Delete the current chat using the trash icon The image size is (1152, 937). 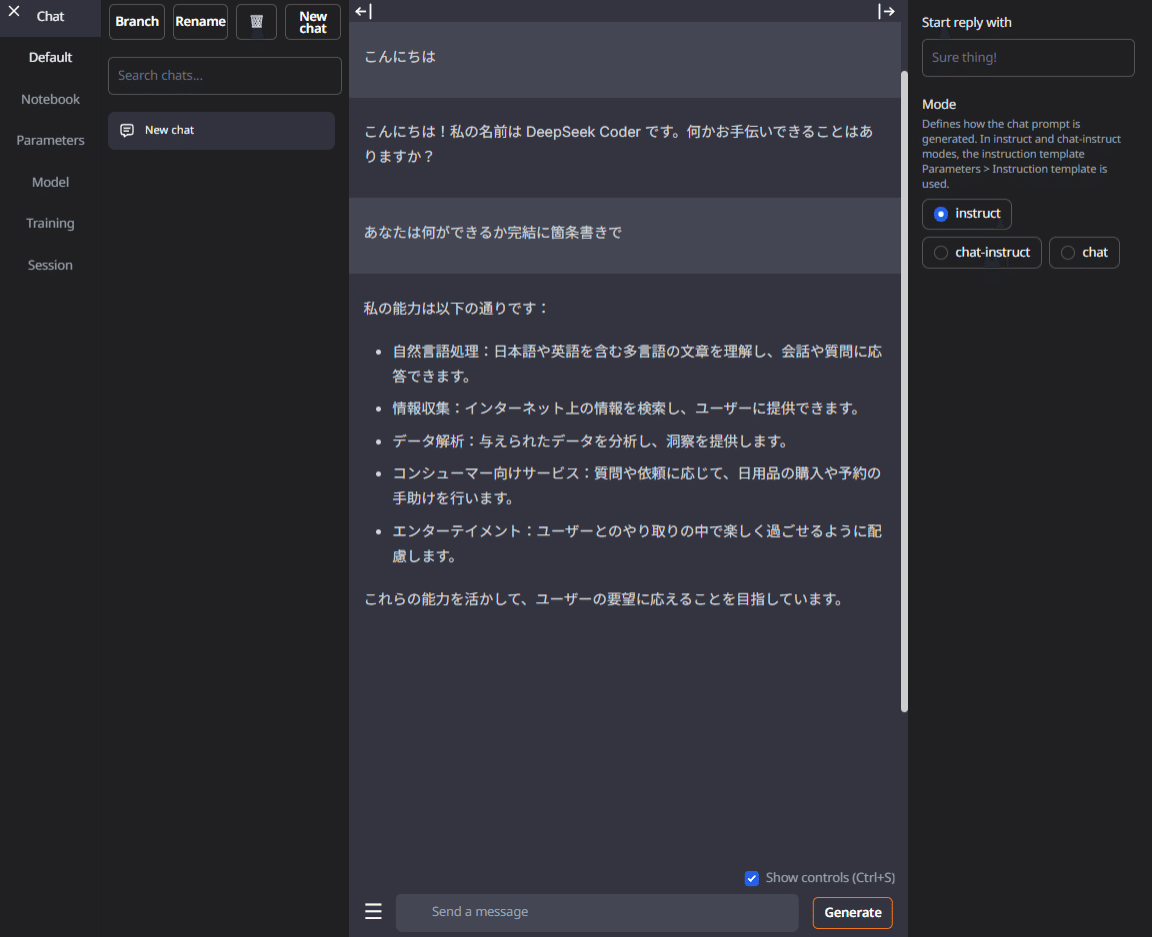point(256,21)
